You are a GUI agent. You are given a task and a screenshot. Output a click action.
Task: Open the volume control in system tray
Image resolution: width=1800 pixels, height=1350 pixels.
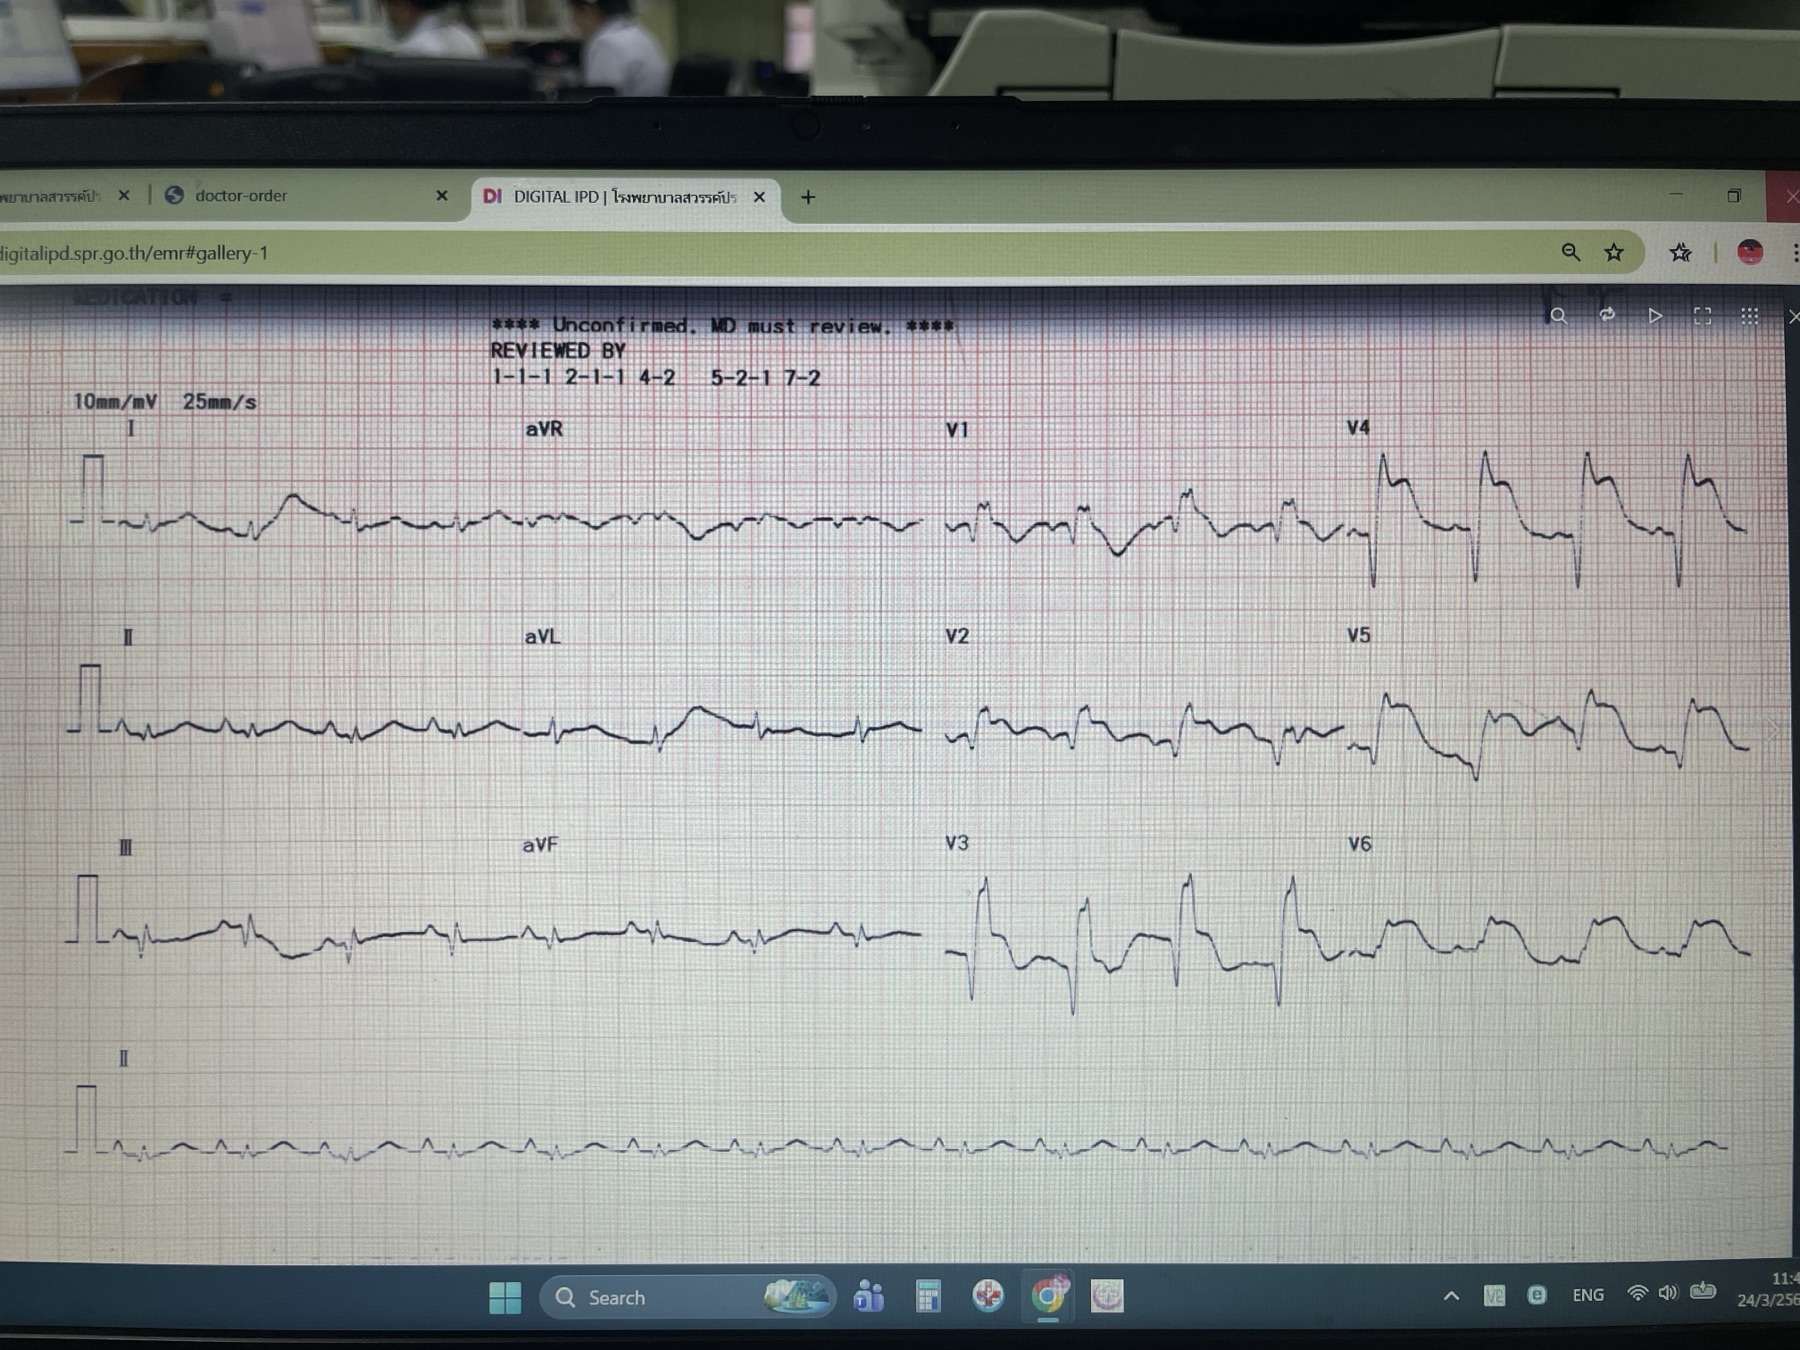[x=1667, y=1293]
